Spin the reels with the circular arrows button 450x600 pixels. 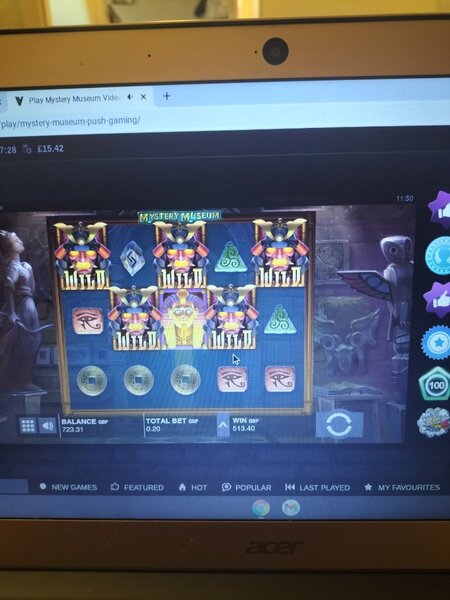(339, 424)
